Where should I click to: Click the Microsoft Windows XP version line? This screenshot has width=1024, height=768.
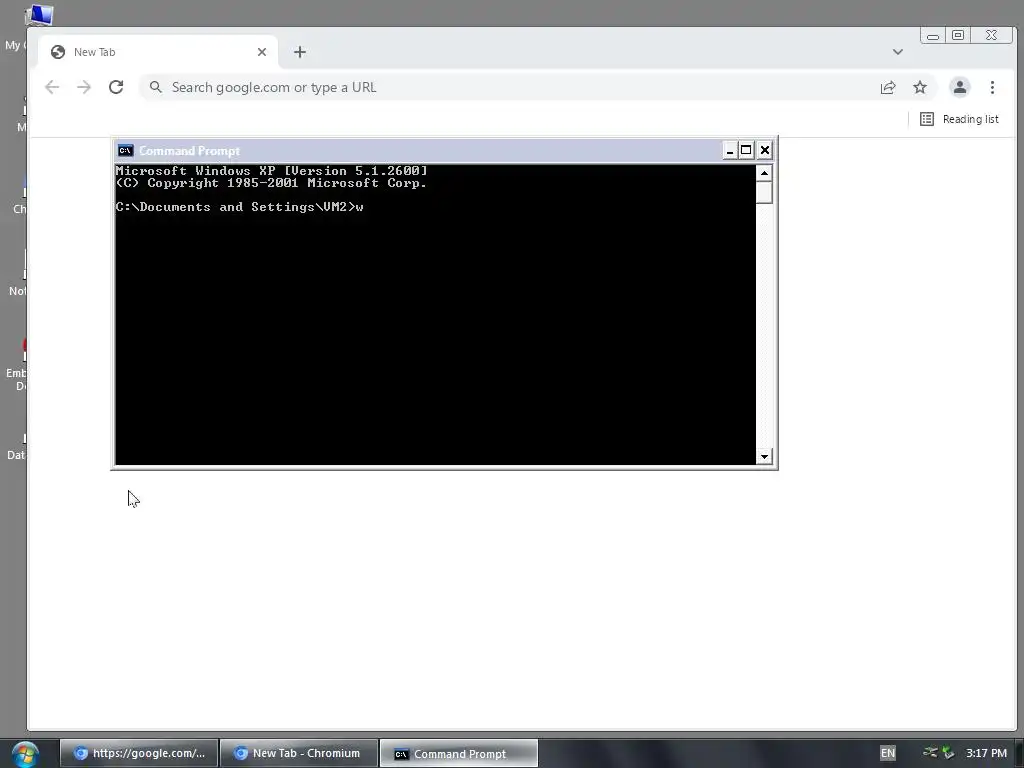(271, 171)
